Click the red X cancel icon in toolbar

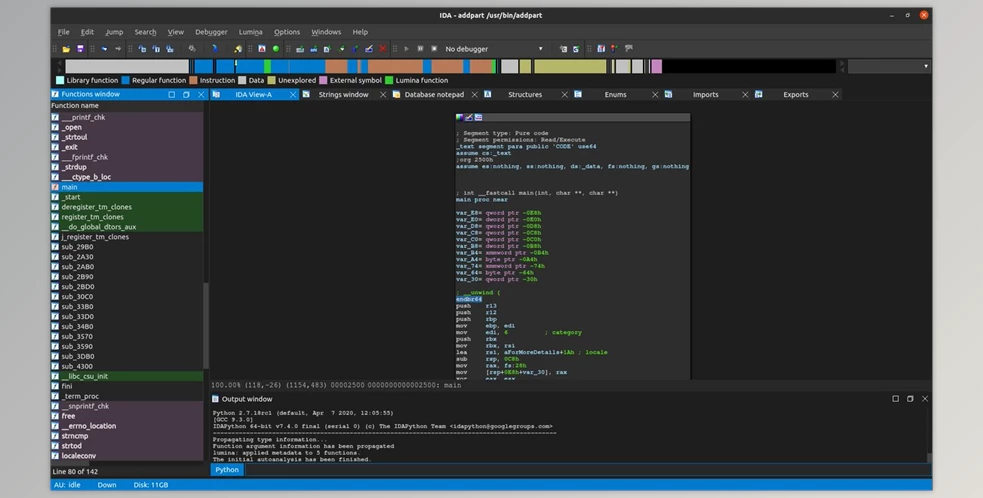click(x=383, y=49)
